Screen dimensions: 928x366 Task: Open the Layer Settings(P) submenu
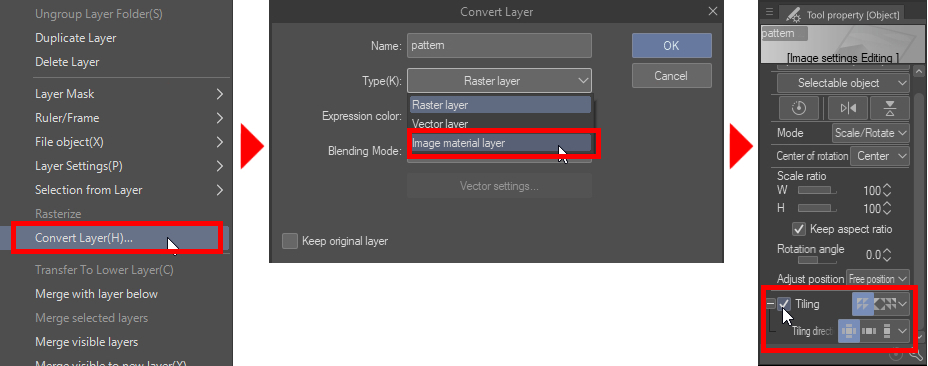click(130, 166)
